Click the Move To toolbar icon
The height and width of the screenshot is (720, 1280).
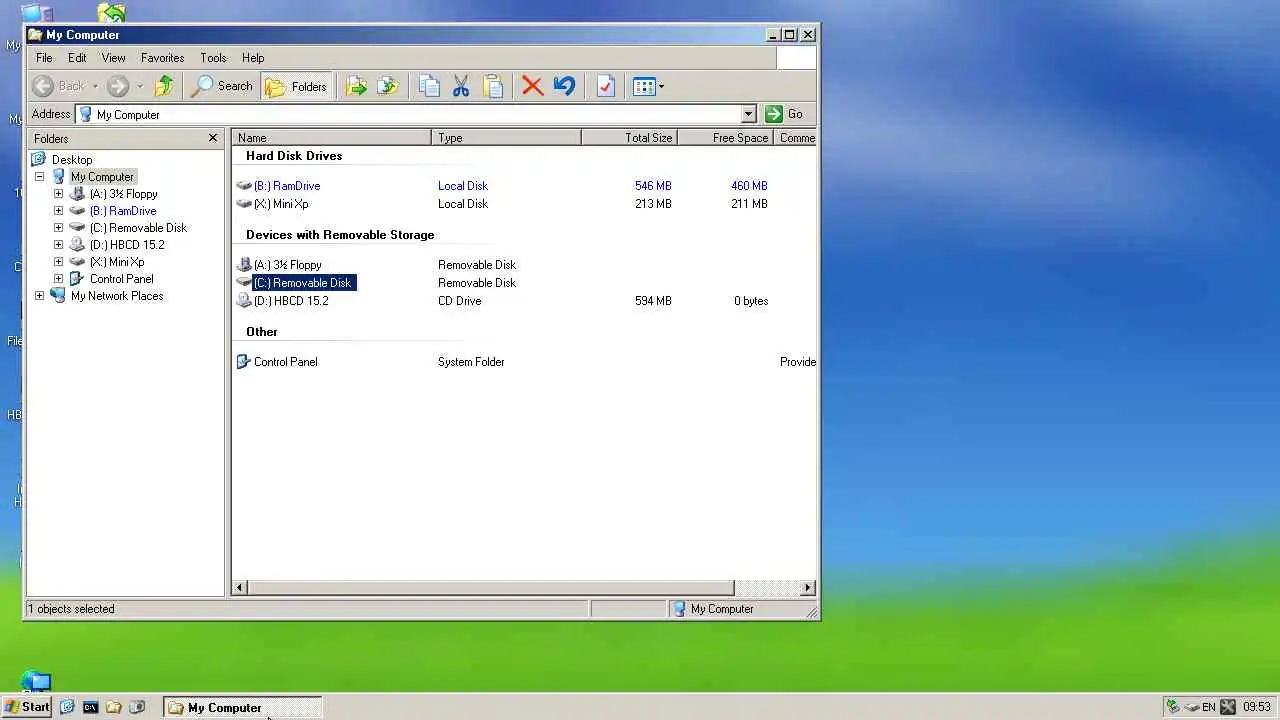[x=355, y=86]
